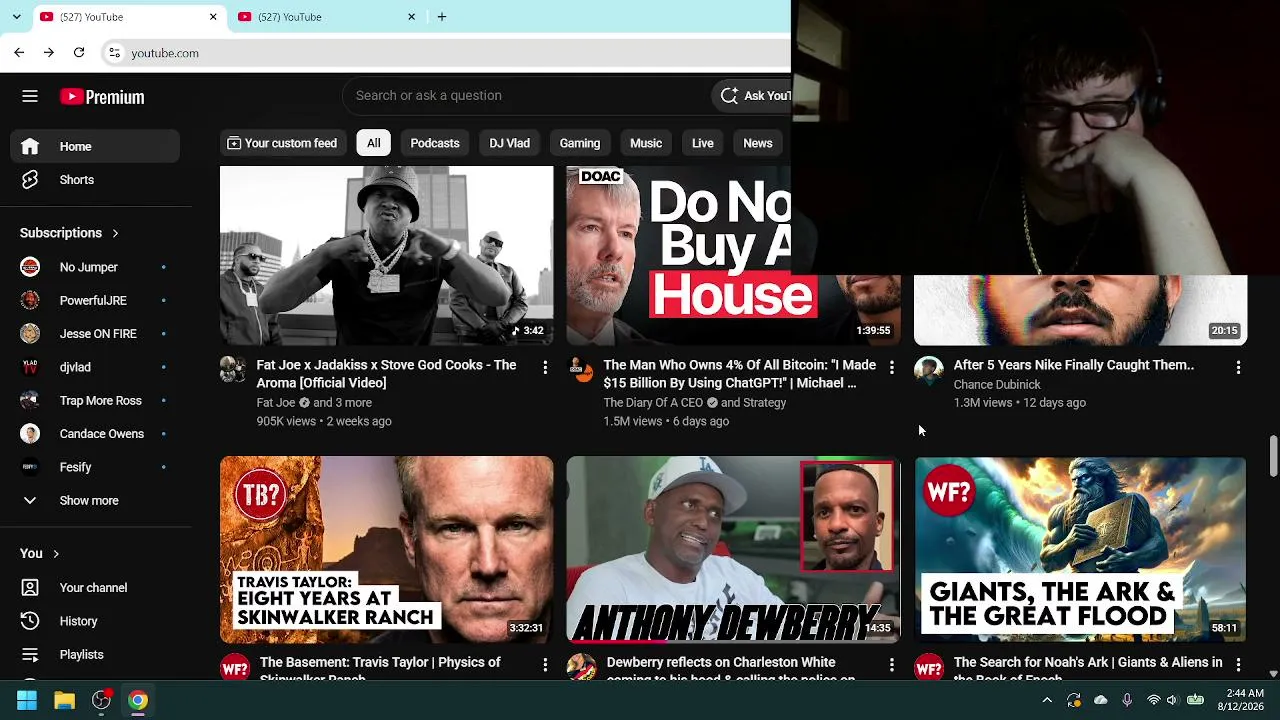
Task: Click channel avatar beside Travis Taylor video title
Action: pyautogui.click(x=234, y=667)
